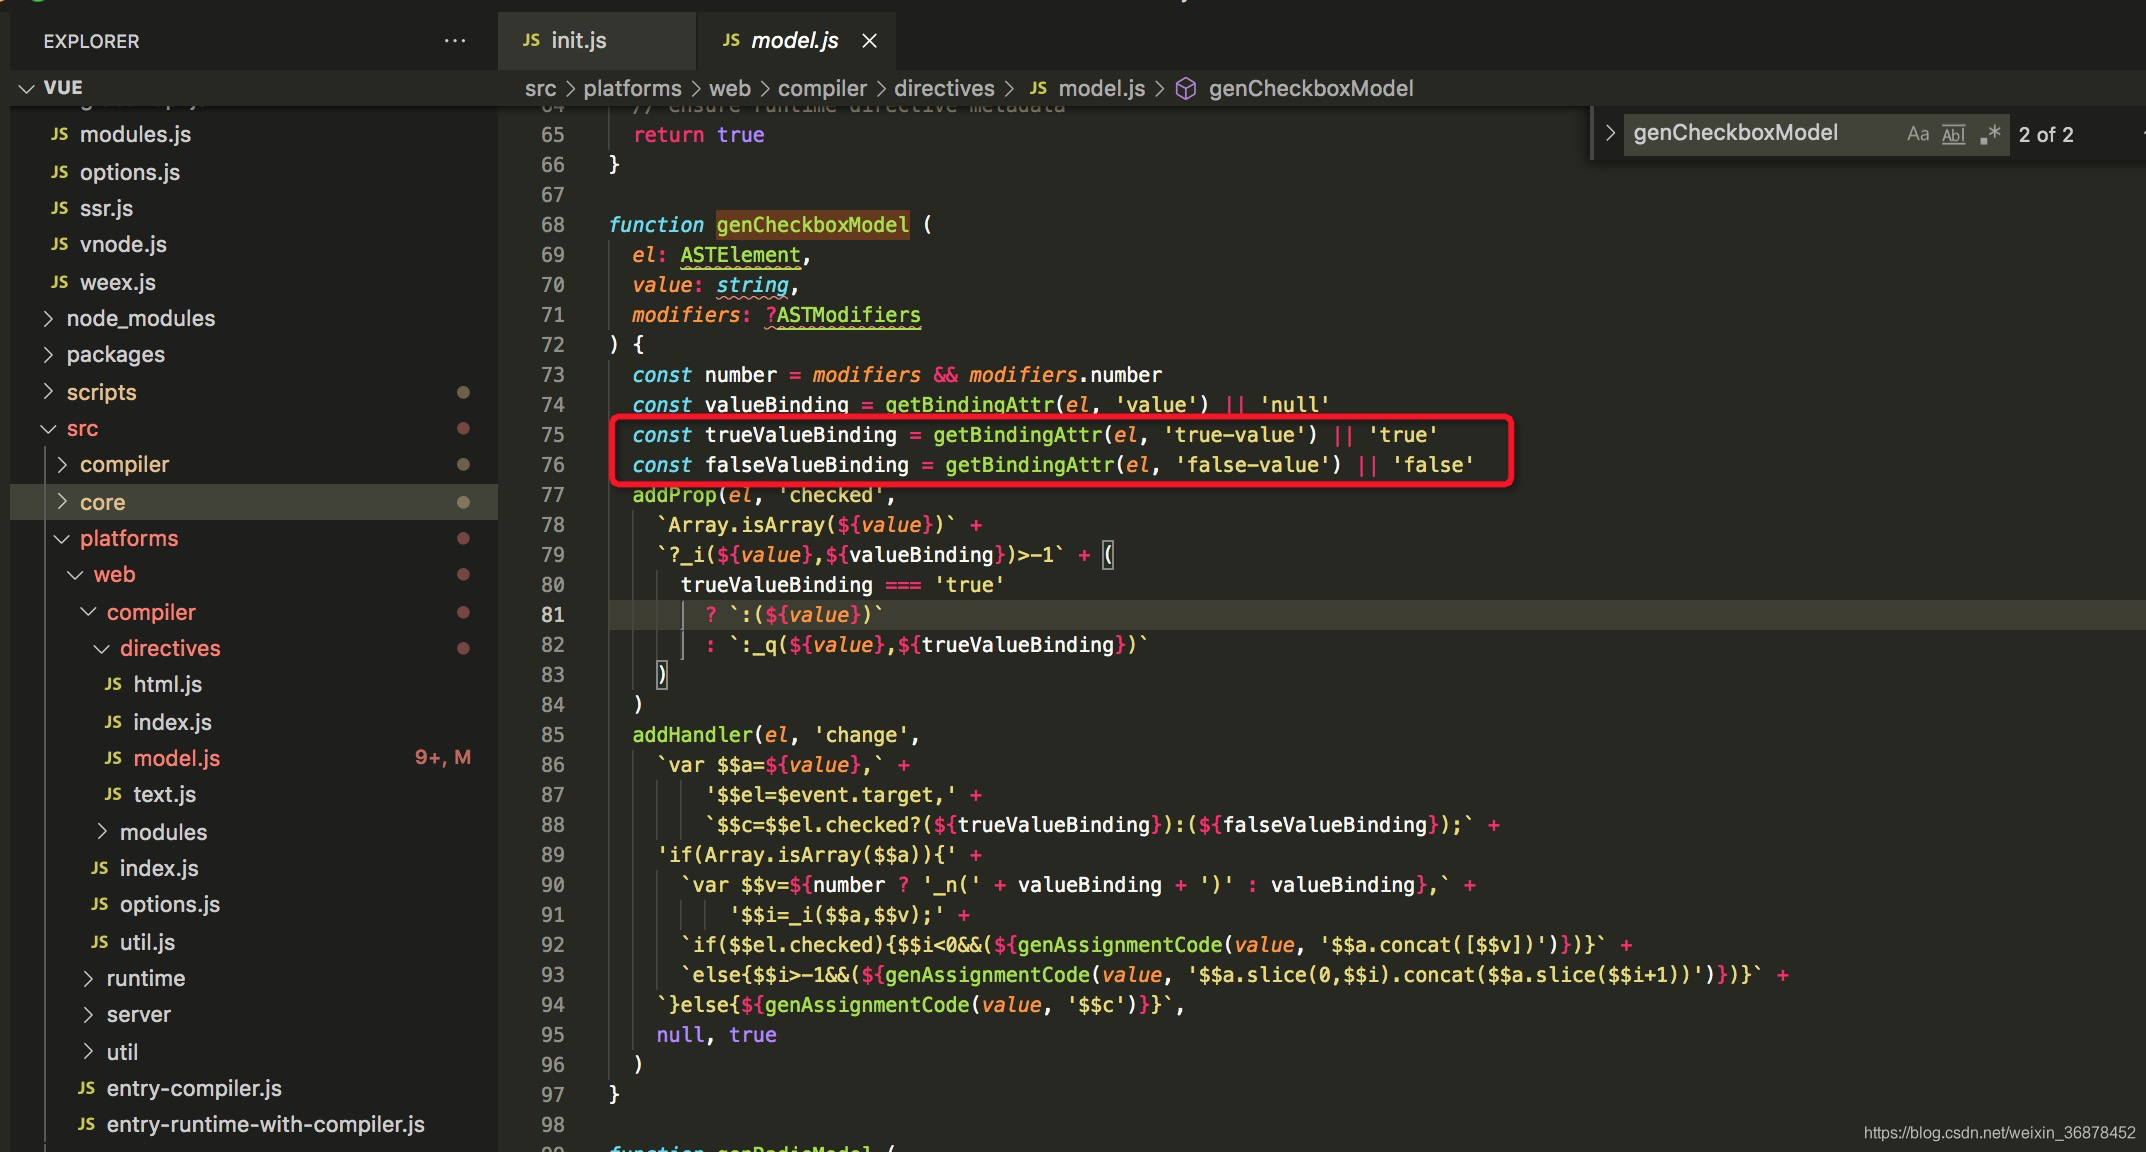
Task: Select entry-compiler.js in the sidebar
Action: (194, 1088)
